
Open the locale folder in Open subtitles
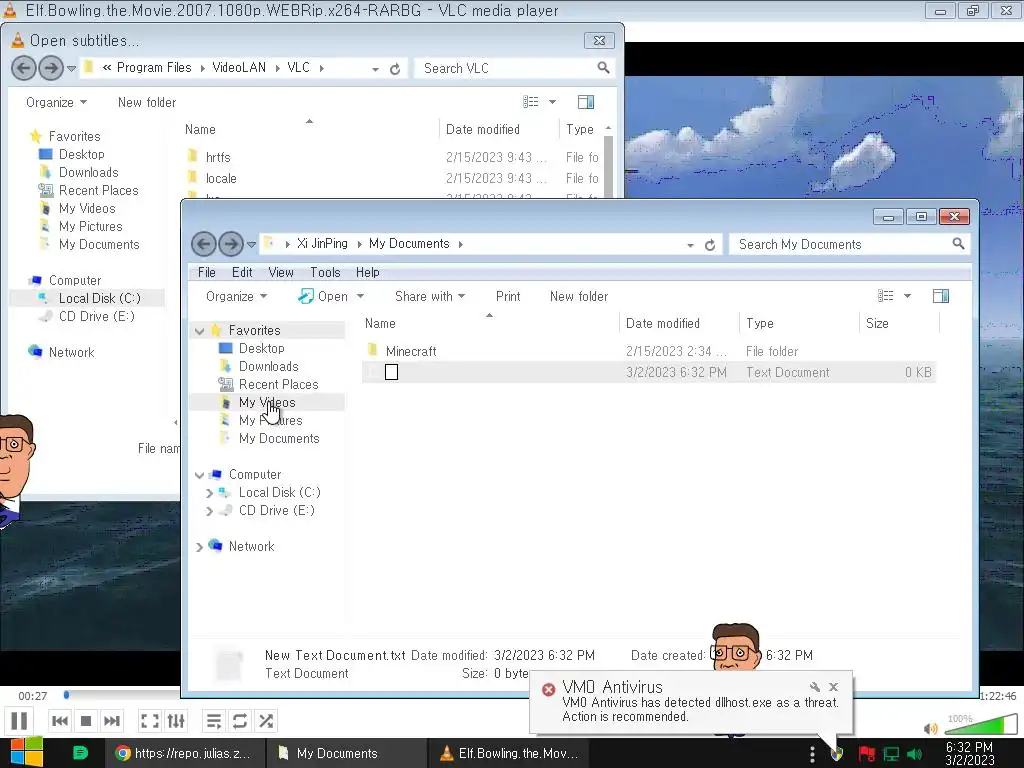221,178
